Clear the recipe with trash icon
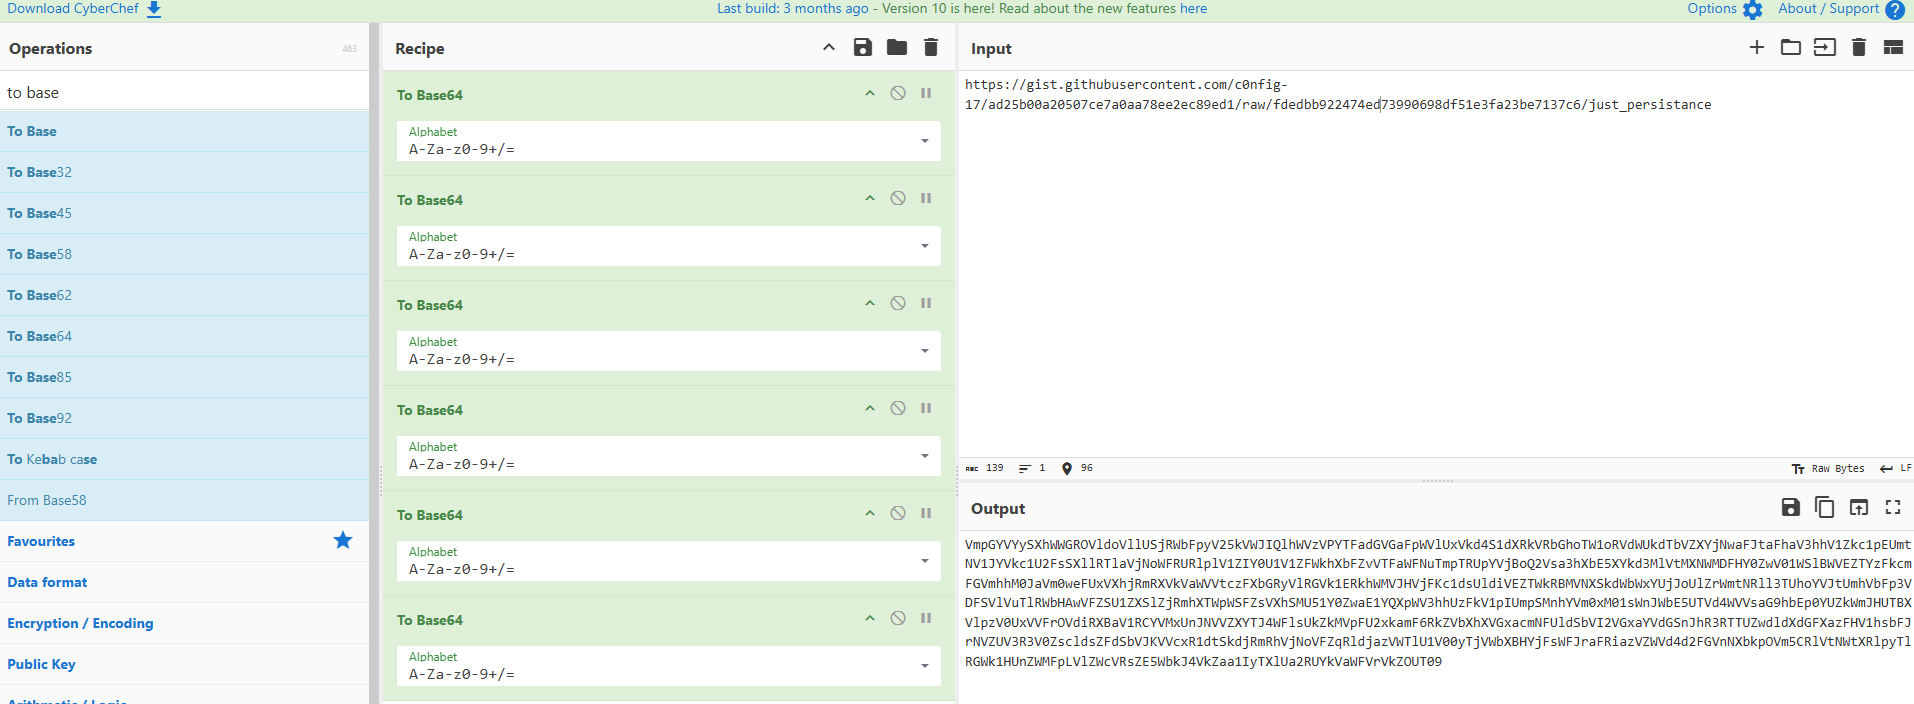1914x704 pixels. tap(930, 47)
